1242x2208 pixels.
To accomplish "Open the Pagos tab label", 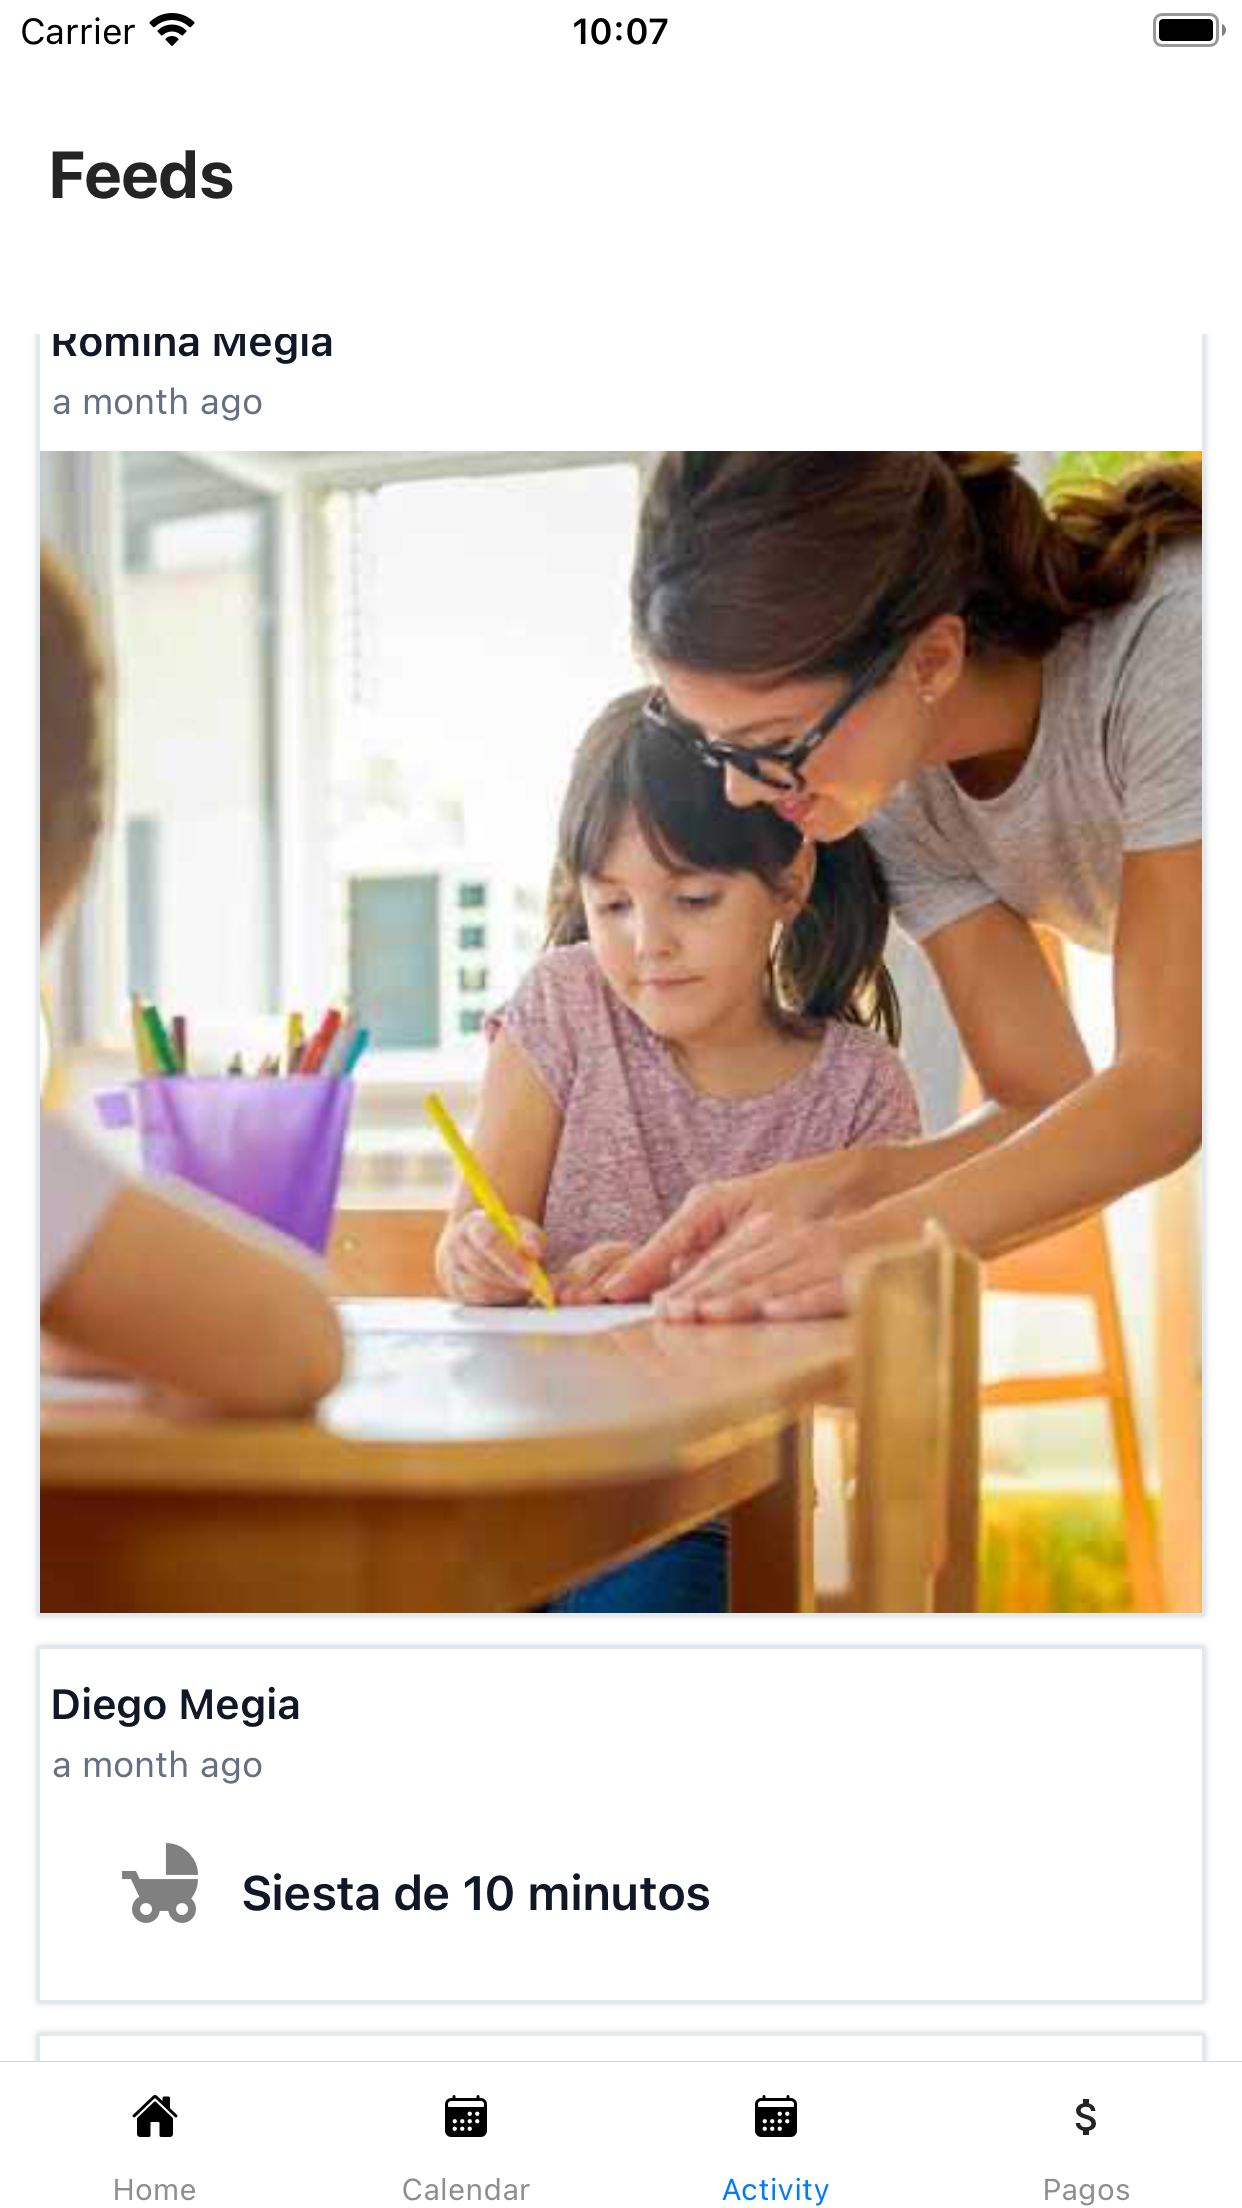I will click(1086, 2189).
